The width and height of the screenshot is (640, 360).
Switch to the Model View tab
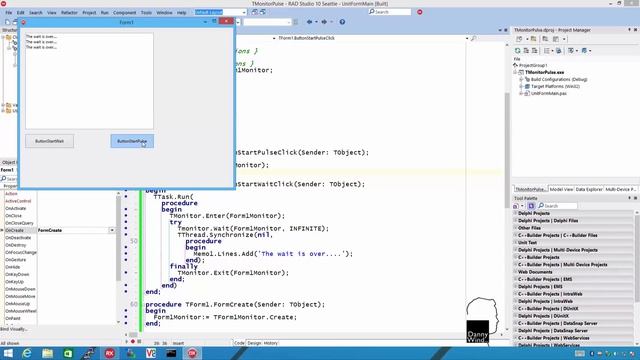tap(561, 189)
